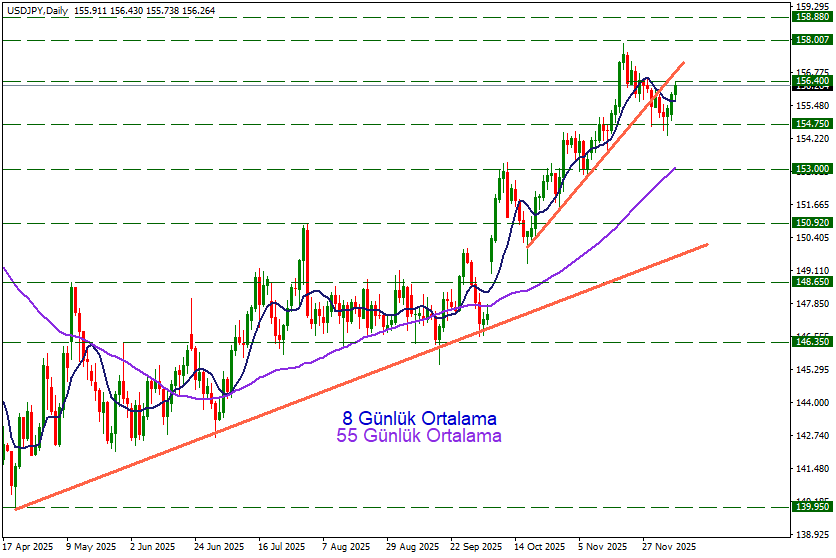
Task: Select the 156.400 price level tag
Action: pos(812,80)
